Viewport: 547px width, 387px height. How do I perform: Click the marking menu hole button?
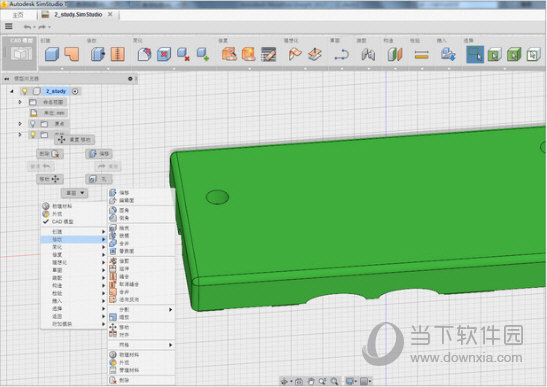99,179
